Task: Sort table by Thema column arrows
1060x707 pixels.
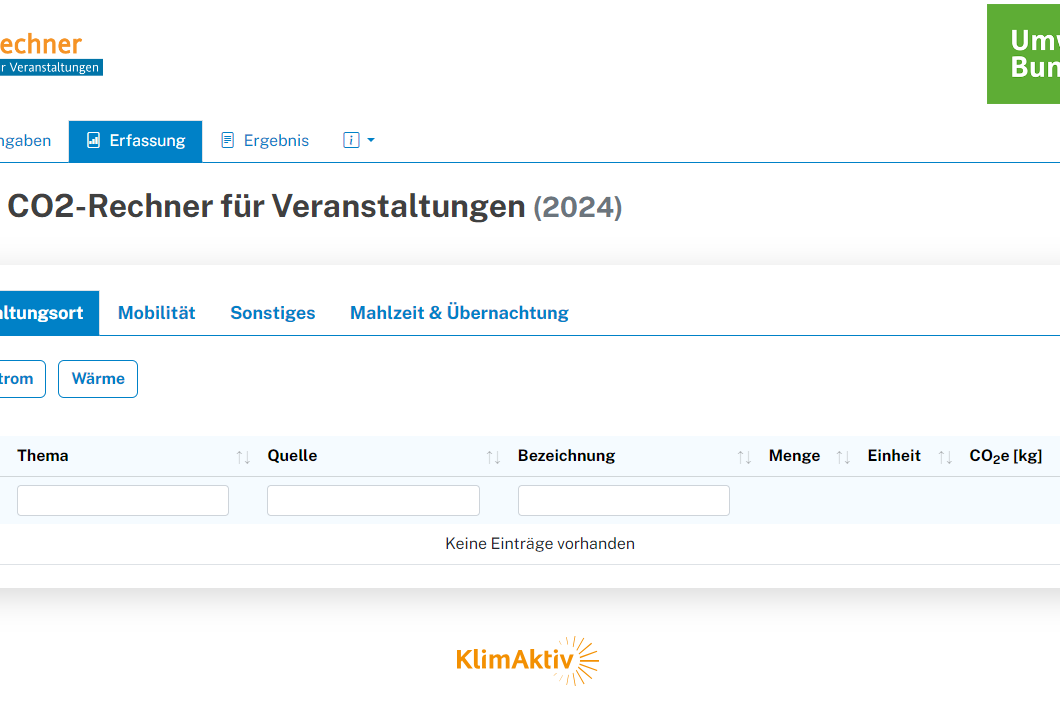Action: pyautogui.click(x=243, y=457)
